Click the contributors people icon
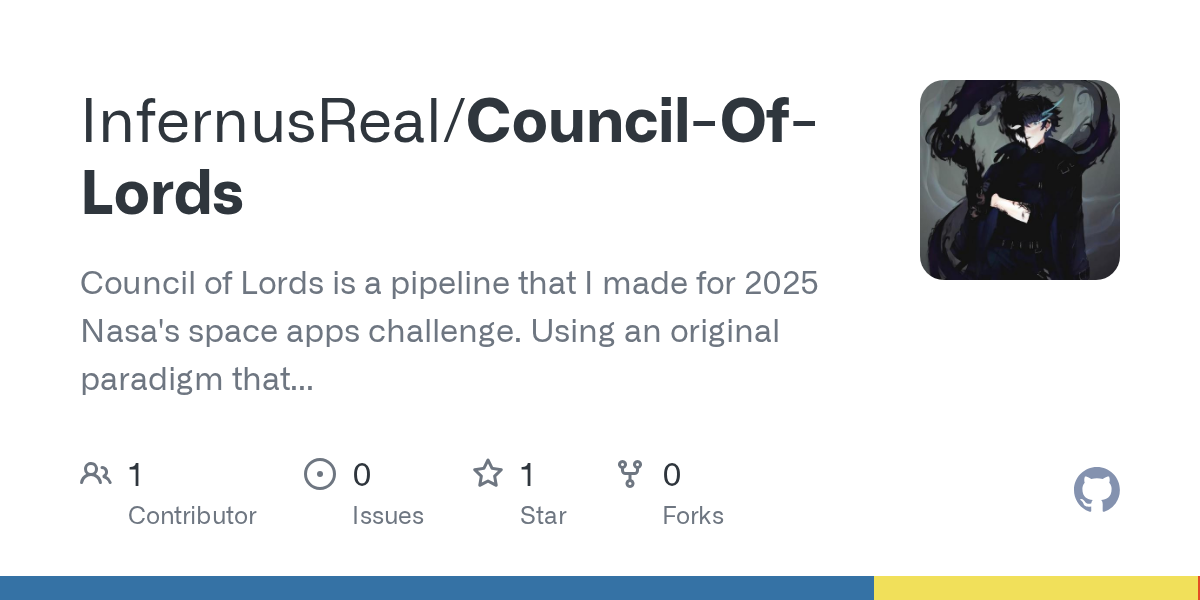 click(x=96, y=474)
